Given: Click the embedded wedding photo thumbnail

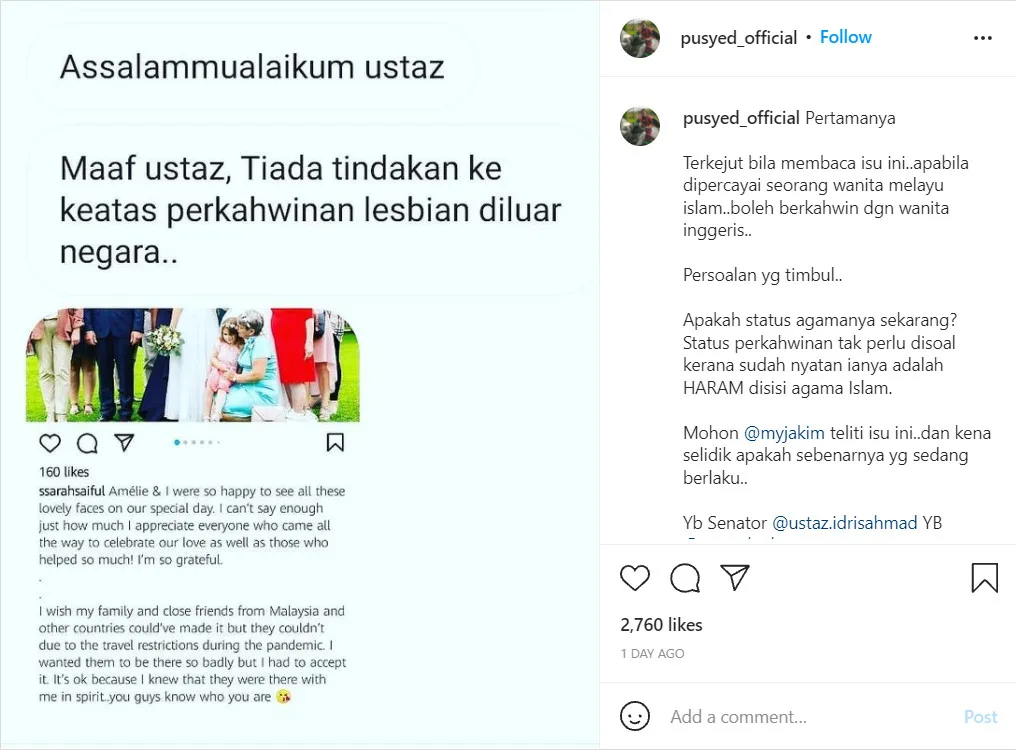Looking at the screenshot, I should (x=192, y=365).
